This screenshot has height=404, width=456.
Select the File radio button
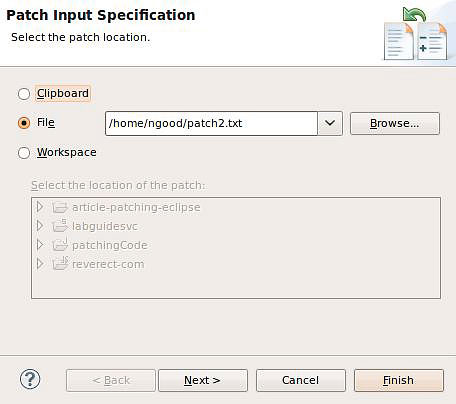click(x=24, y=123)
